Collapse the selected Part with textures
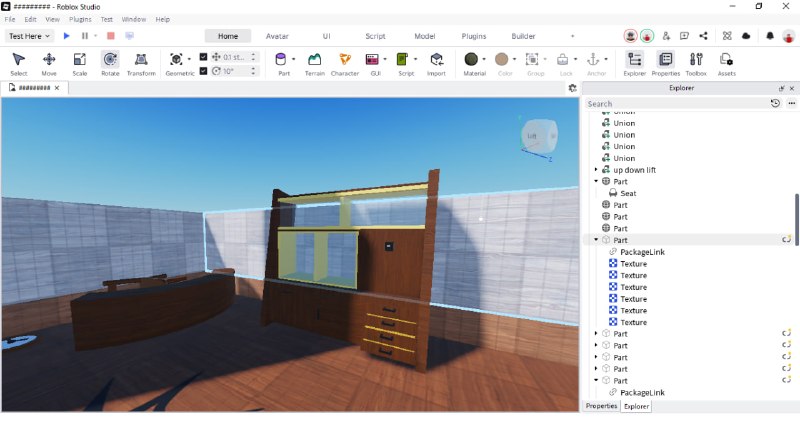This screenshot has height=431, width=800. [596, 240]
